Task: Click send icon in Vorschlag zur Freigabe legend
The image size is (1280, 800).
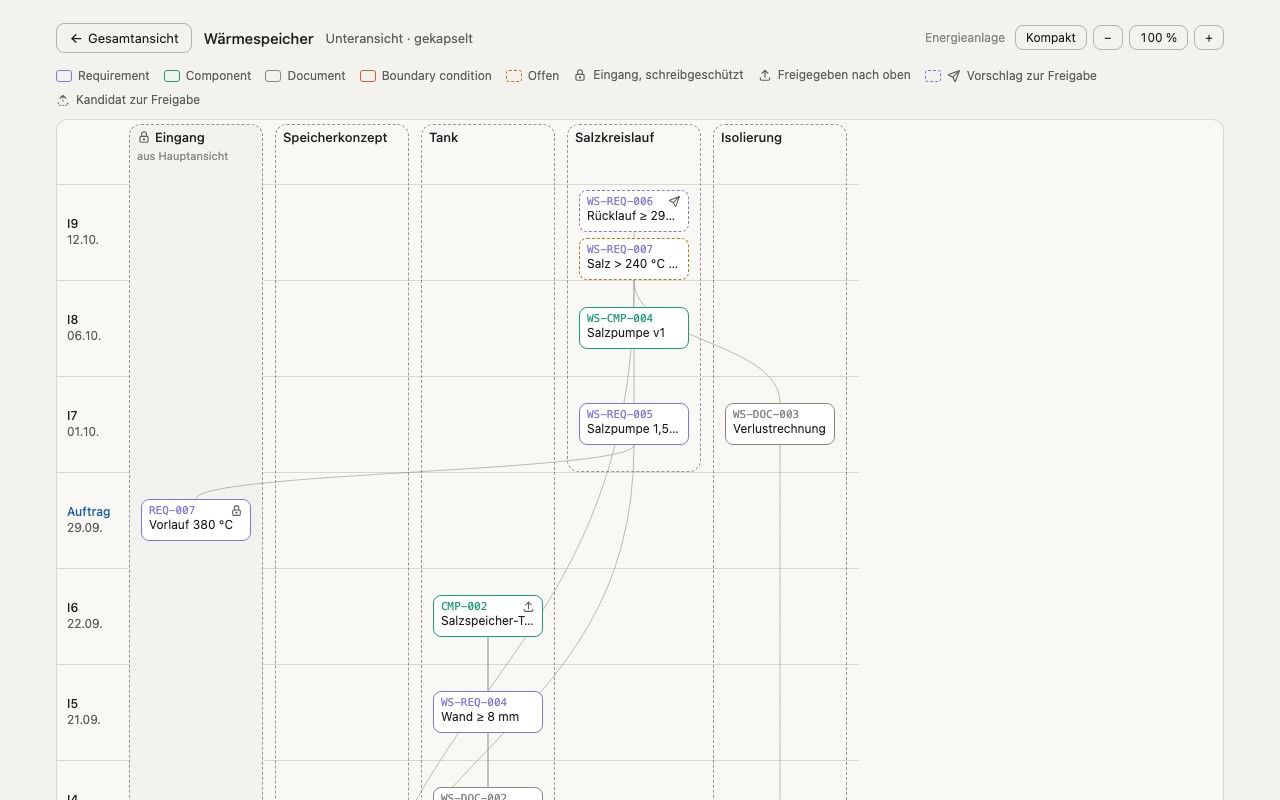Action: tap(954, 76)
